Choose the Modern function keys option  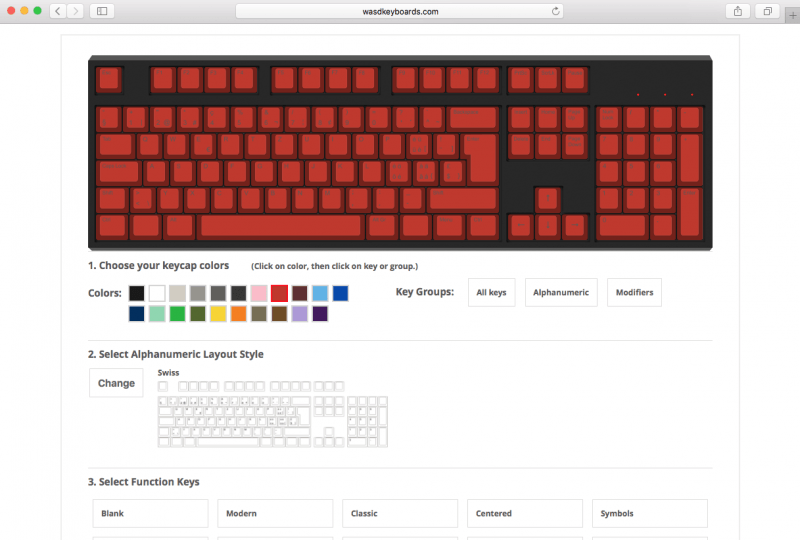point(275,513)
